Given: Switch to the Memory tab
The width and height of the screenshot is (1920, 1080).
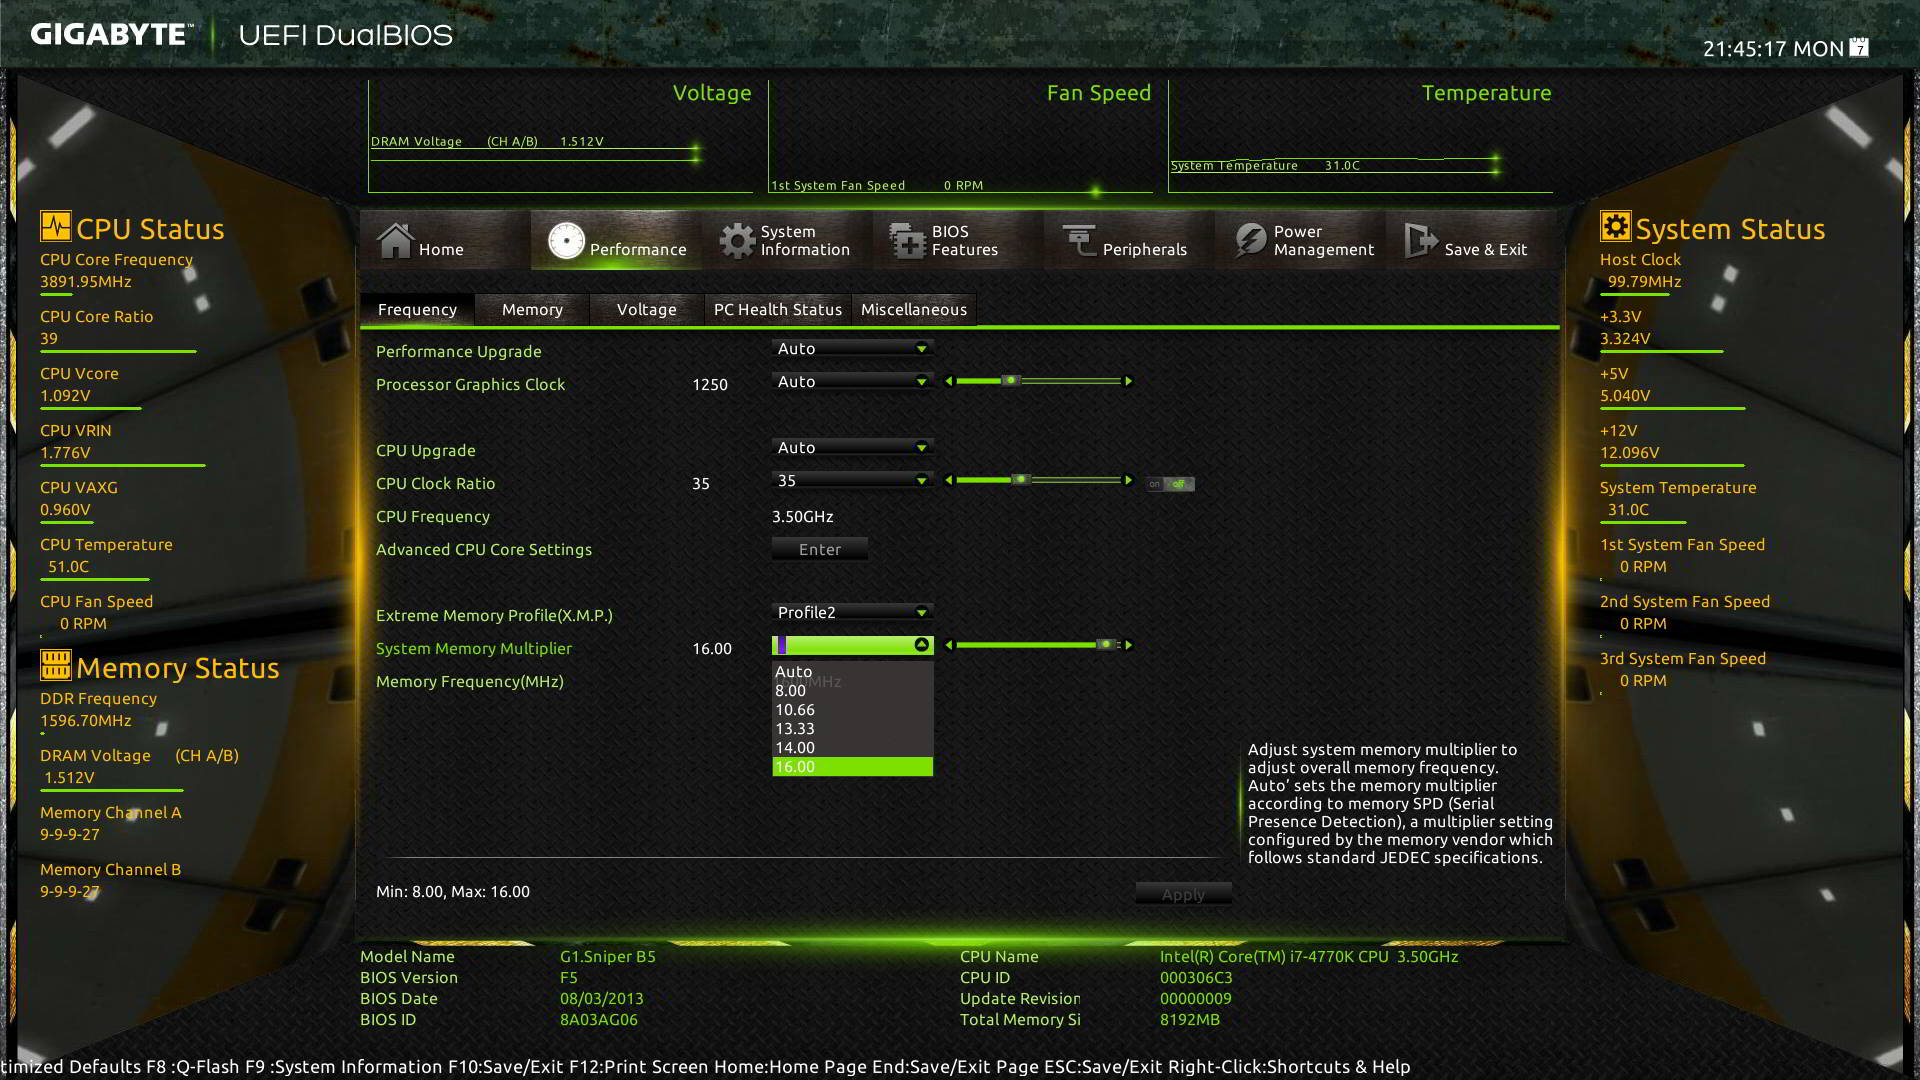Looking at the screenshot, I should point(532,309).
